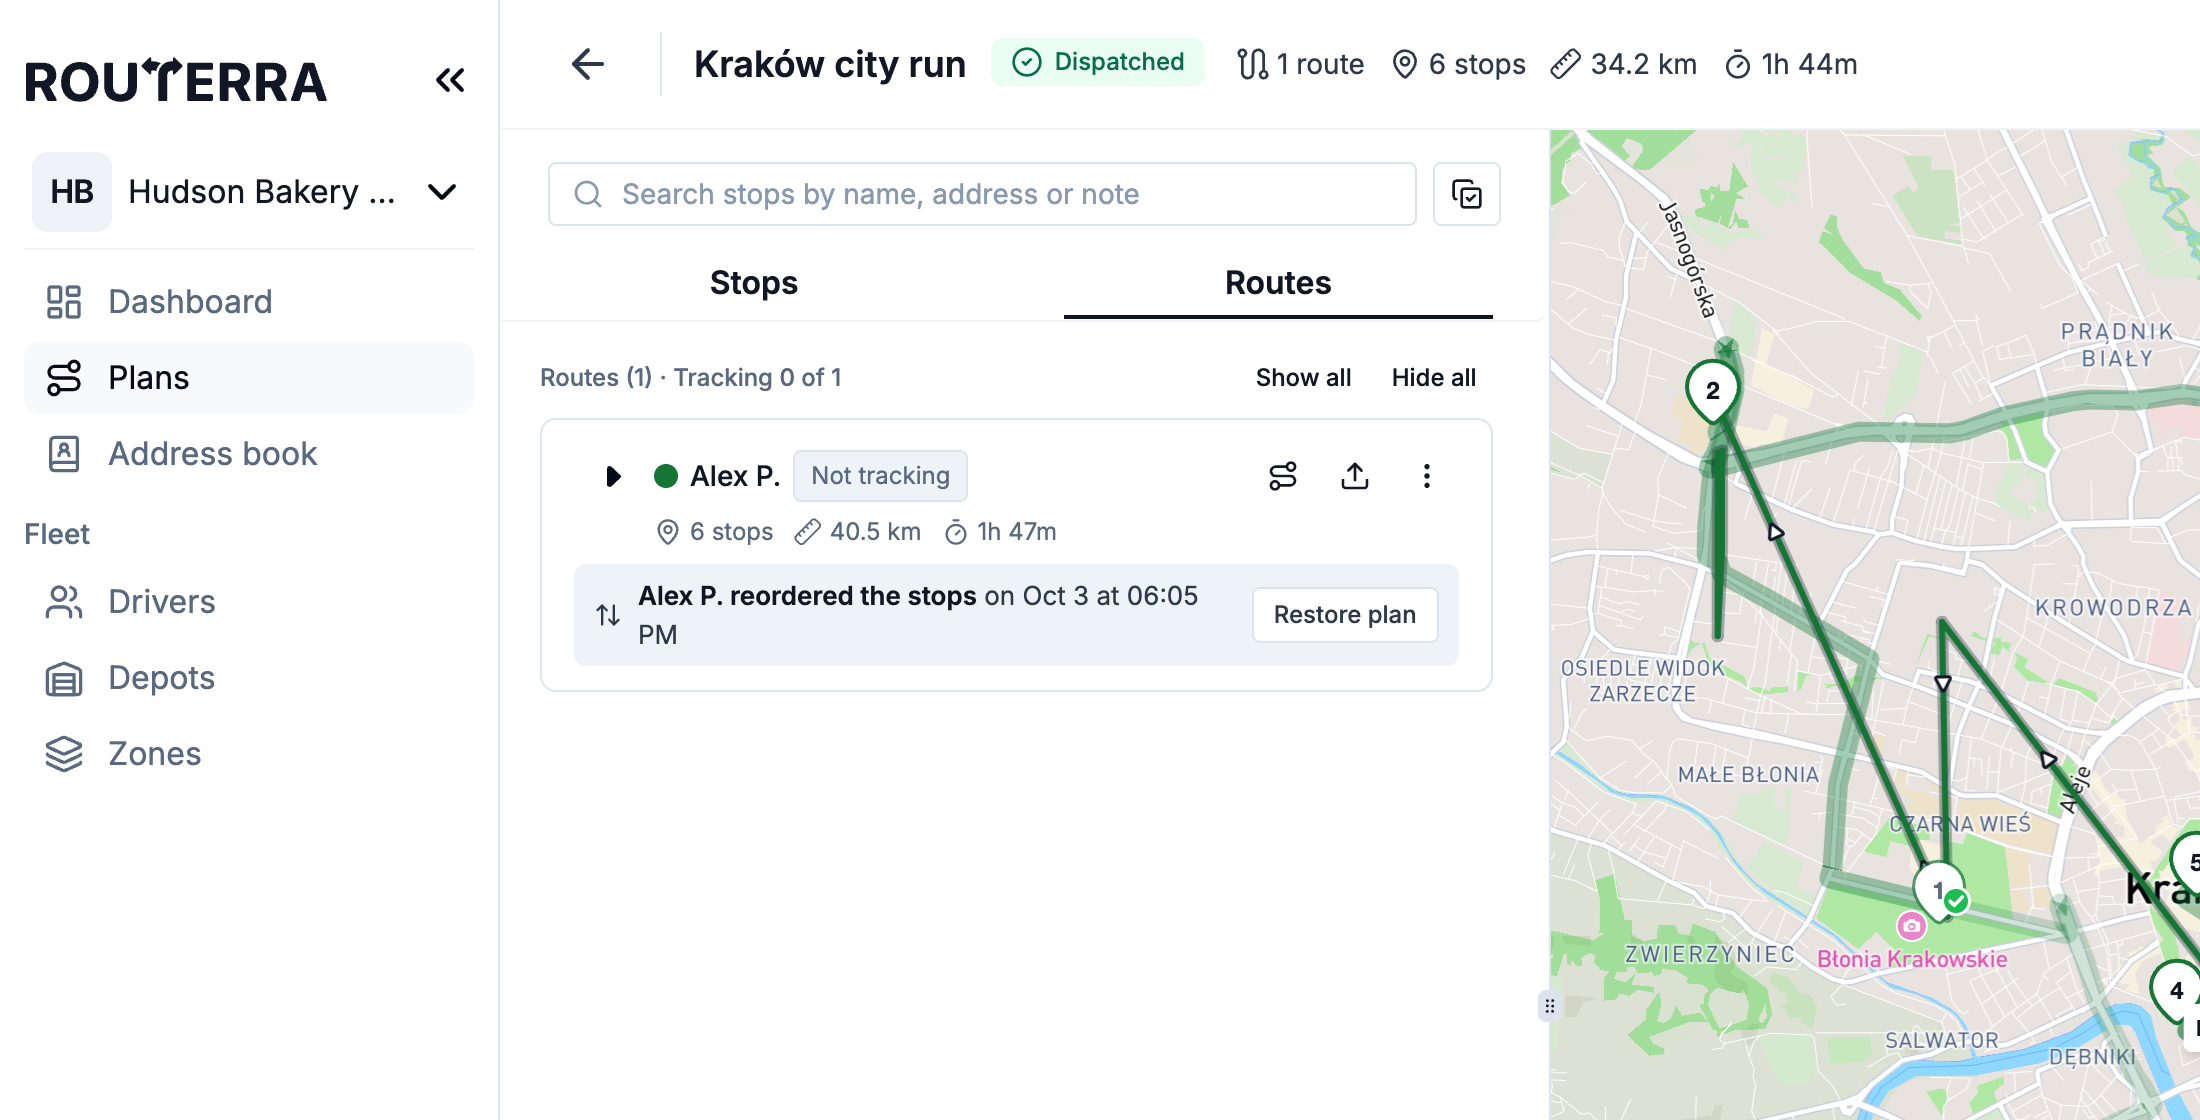Image resolution: width=2200 pixels, height=1120 pixels.
Task: Click the '6 stops' header stat
Action: coord(1459,64)
